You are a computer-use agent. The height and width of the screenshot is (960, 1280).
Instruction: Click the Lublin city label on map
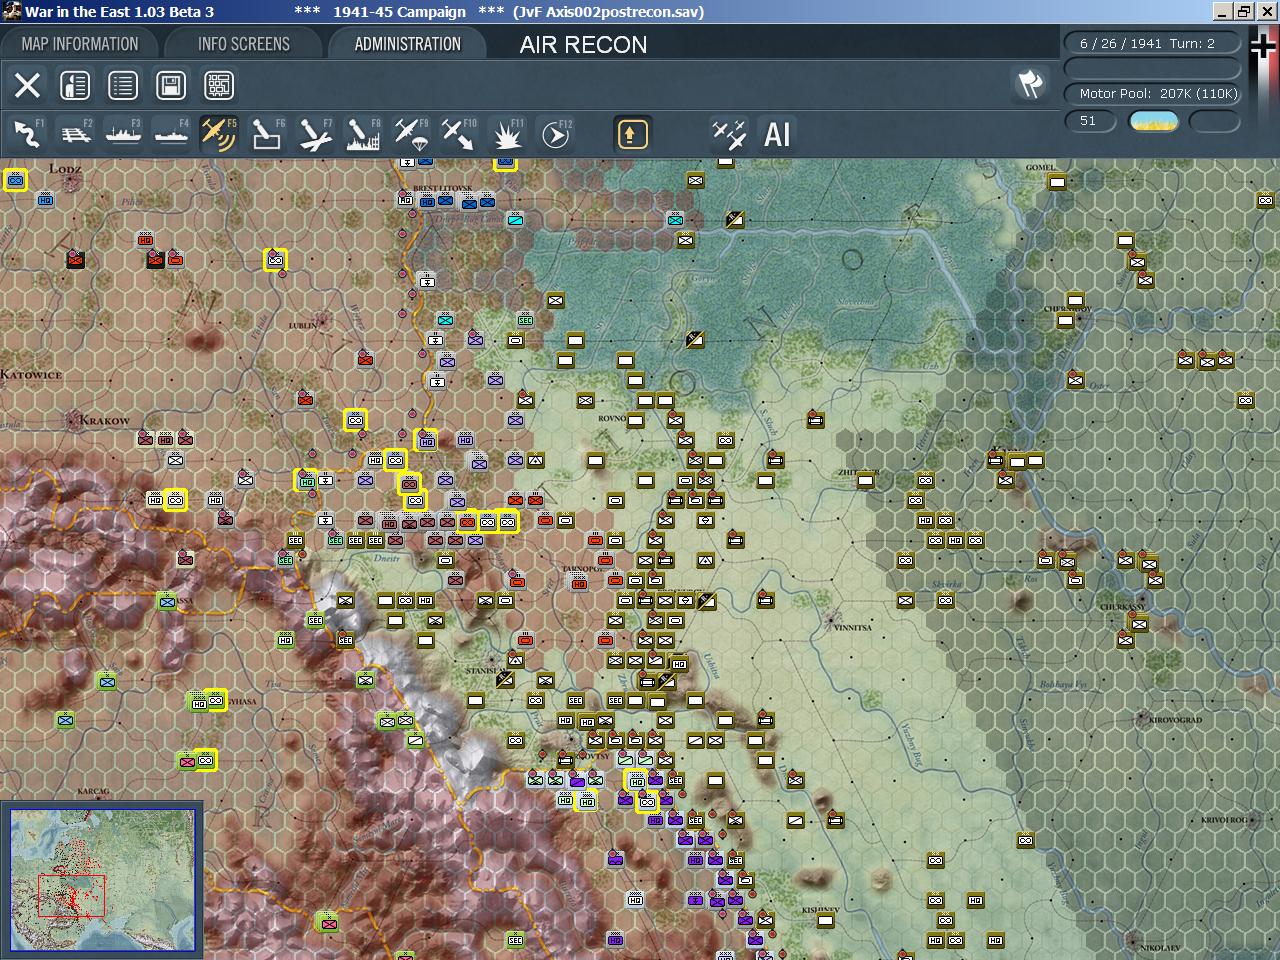pos(303,325)
